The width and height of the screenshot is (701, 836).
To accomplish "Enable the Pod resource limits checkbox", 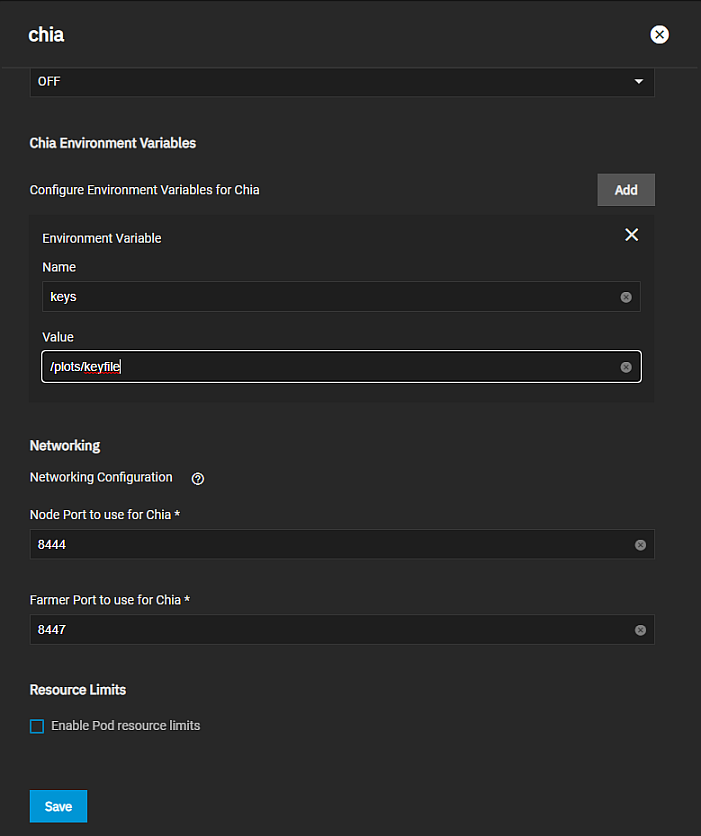I will (37, 726).
